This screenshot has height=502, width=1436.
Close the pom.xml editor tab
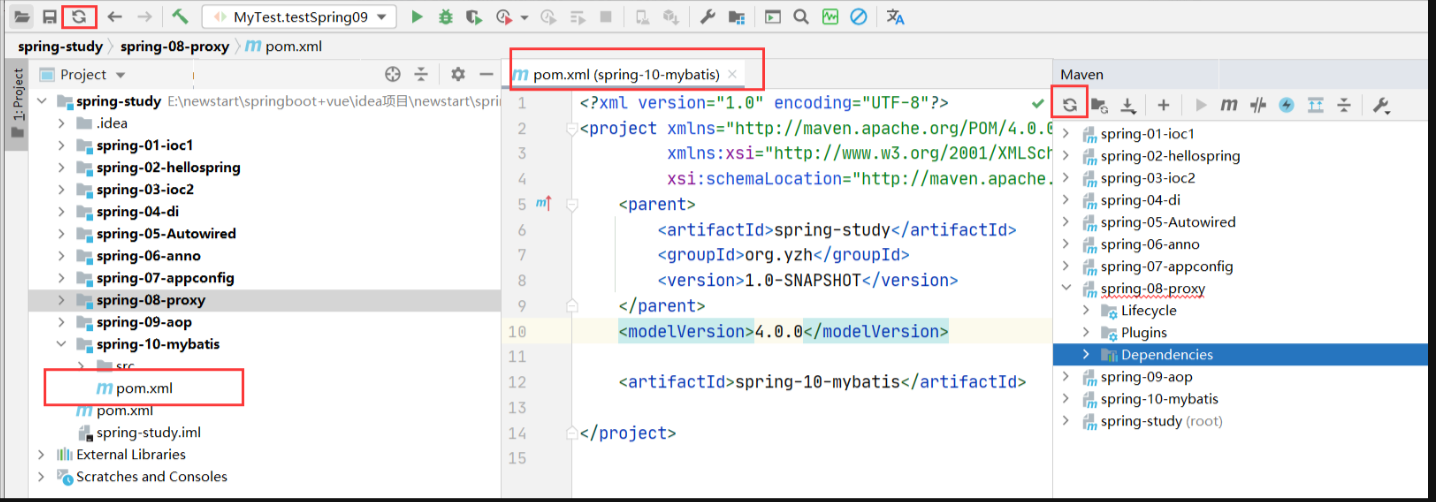tap(732, 74)
